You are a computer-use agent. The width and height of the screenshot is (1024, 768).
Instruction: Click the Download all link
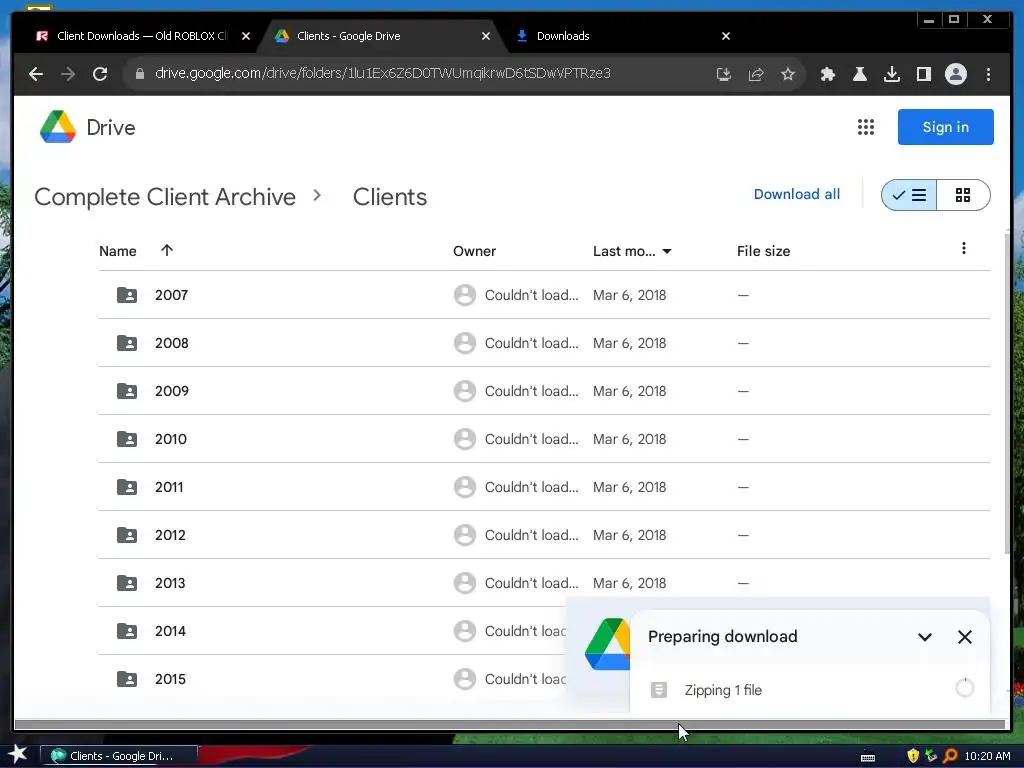(x=797, y=194)
